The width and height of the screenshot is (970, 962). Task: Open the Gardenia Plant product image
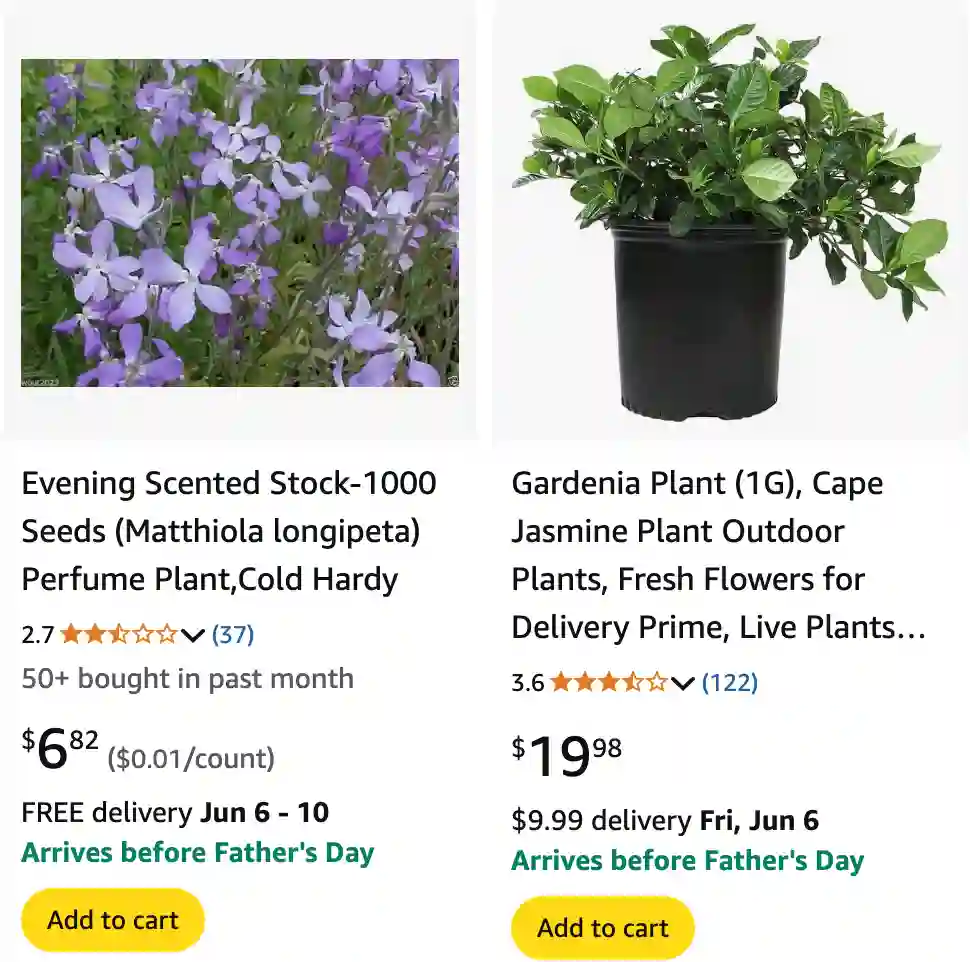click(x=730, y=223)
